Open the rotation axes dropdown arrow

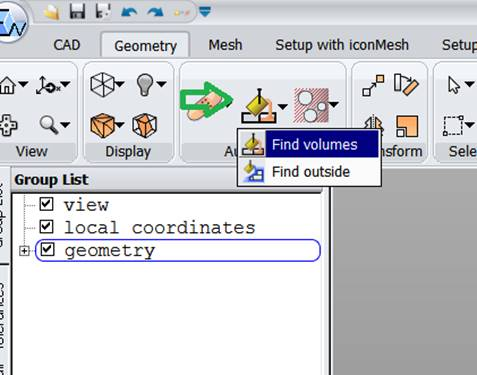click(x=65, y=84)
